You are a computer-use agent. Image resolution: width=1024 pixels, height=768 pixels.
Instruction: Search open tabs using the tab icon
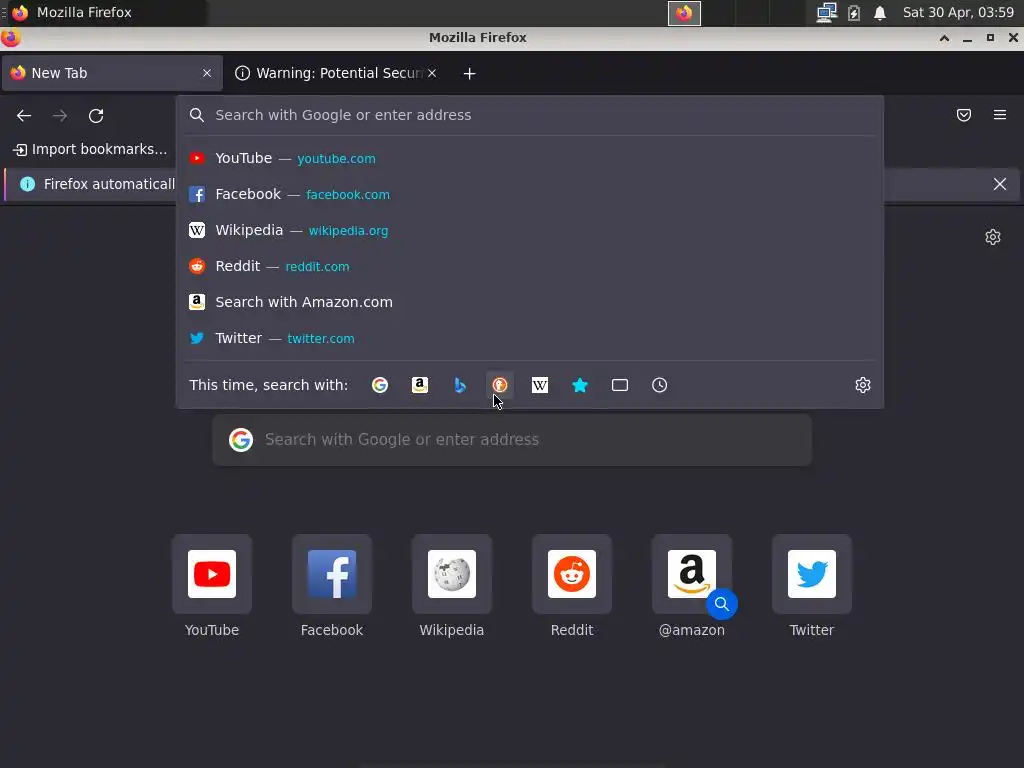[620, 385]
